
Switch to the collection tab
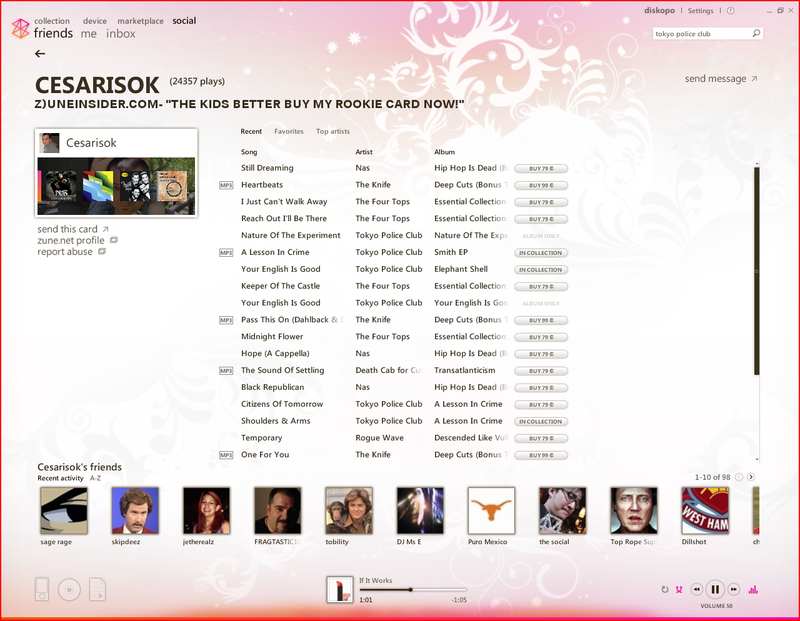pos(52,21)
